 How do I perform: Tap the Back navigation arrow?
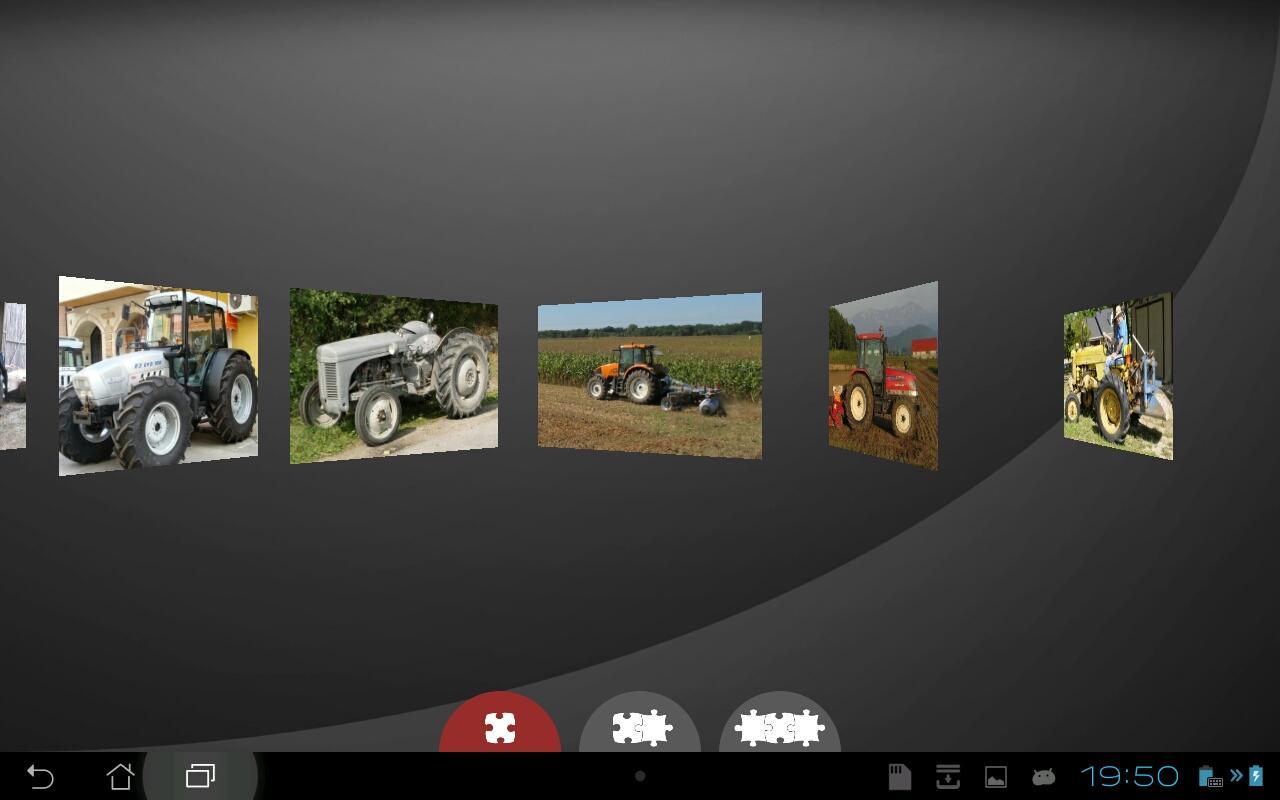[x=39, y=775]
